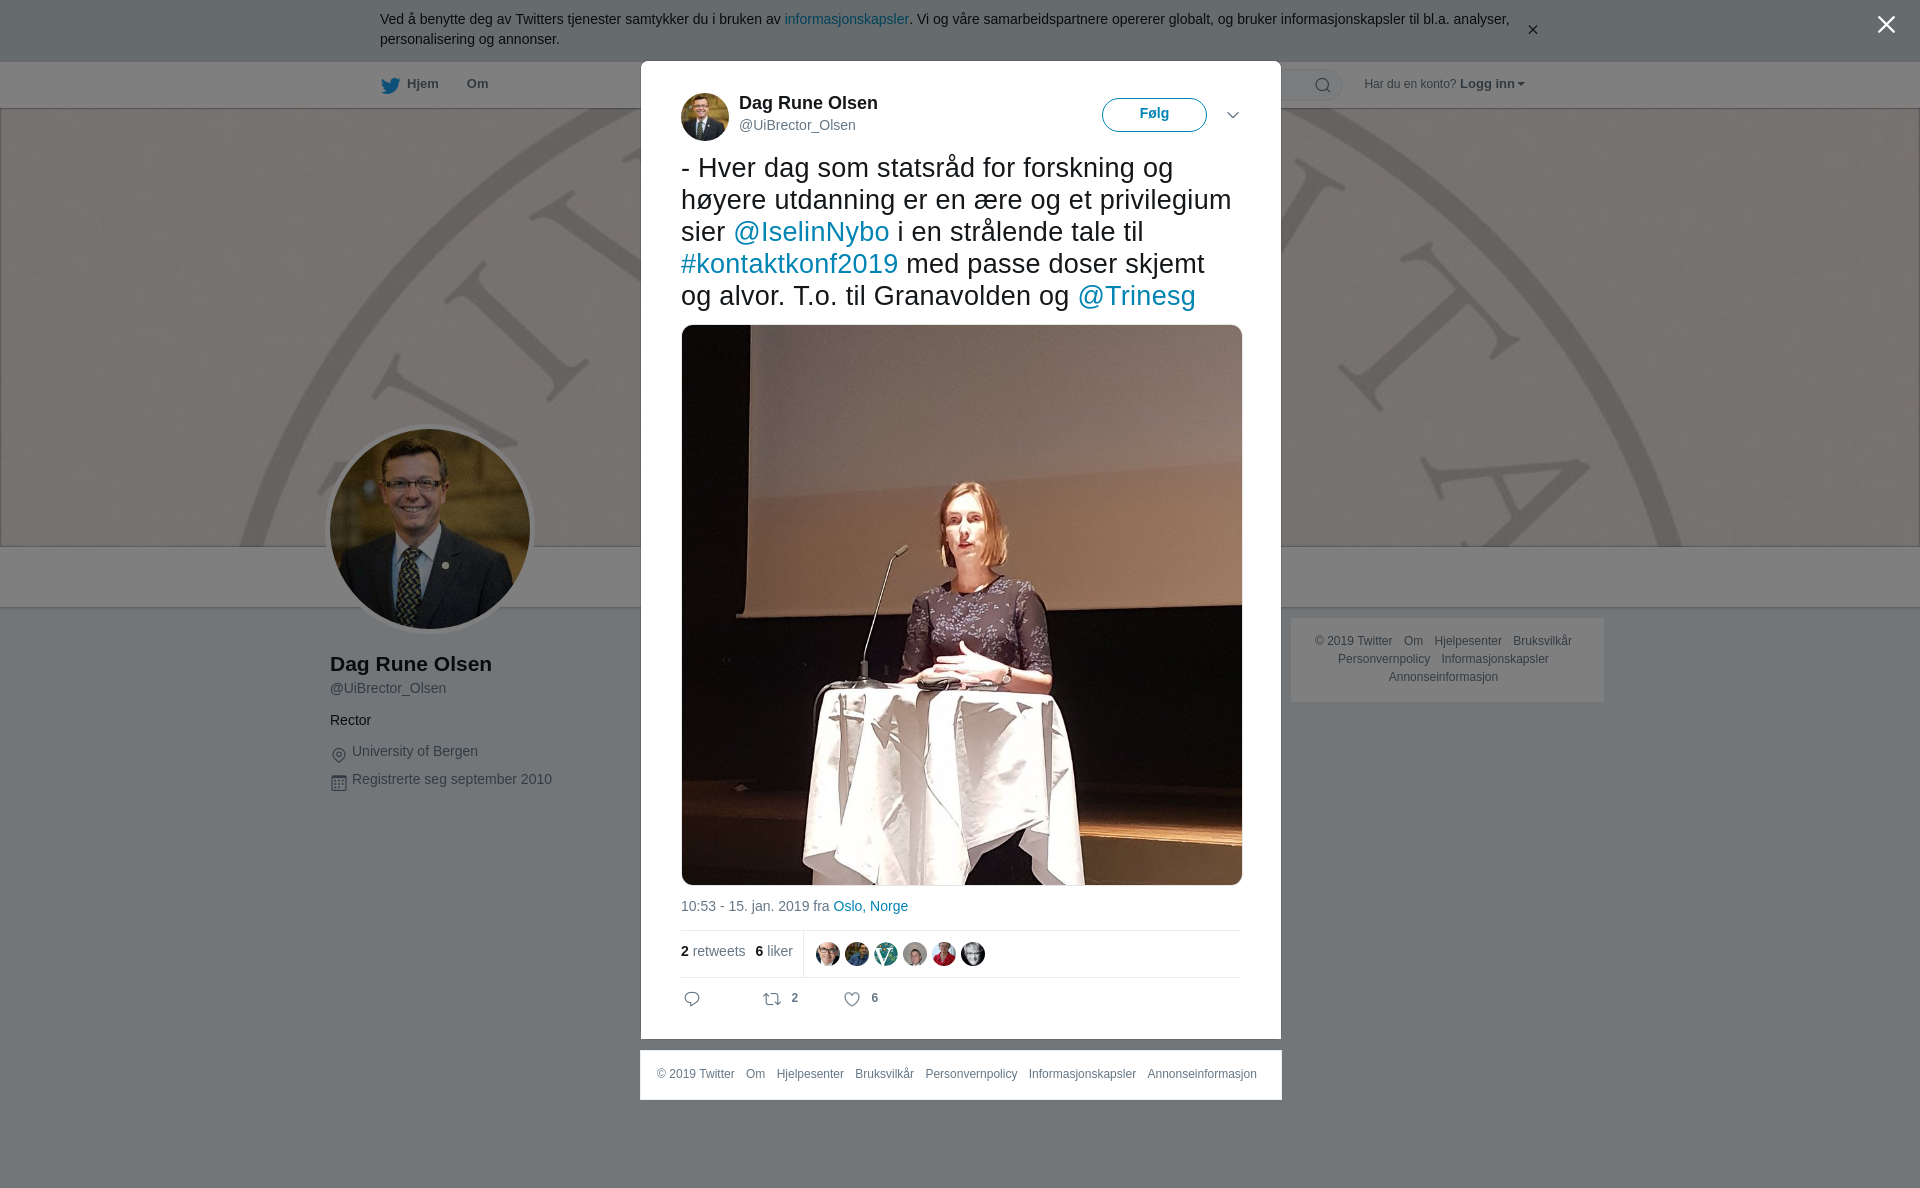Expand the tweet options chevron
The image size is (1920, 1188).
pos(1233,115)
